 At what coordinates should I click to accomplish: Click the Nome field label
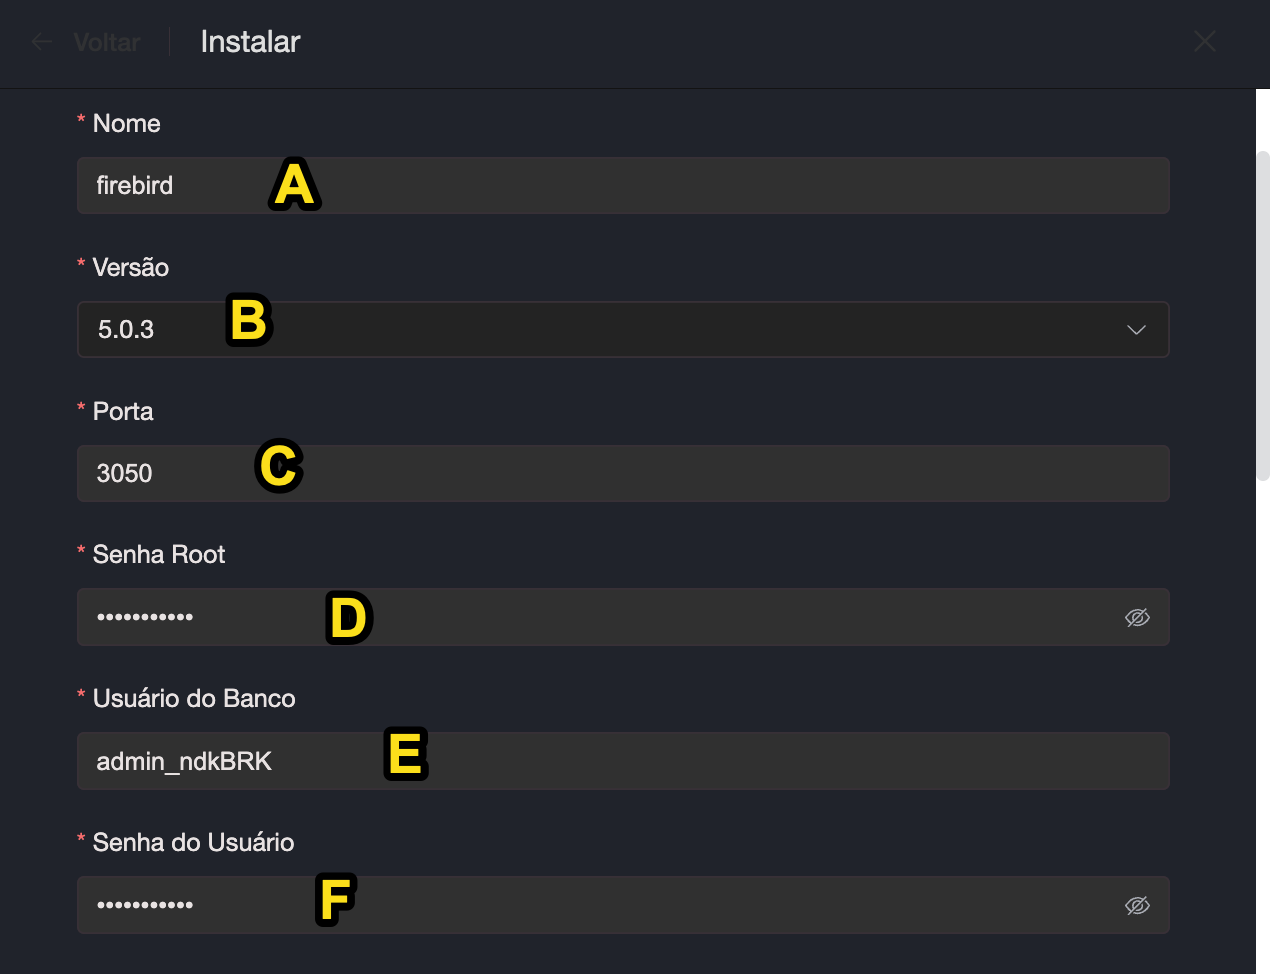coord(126,124)
